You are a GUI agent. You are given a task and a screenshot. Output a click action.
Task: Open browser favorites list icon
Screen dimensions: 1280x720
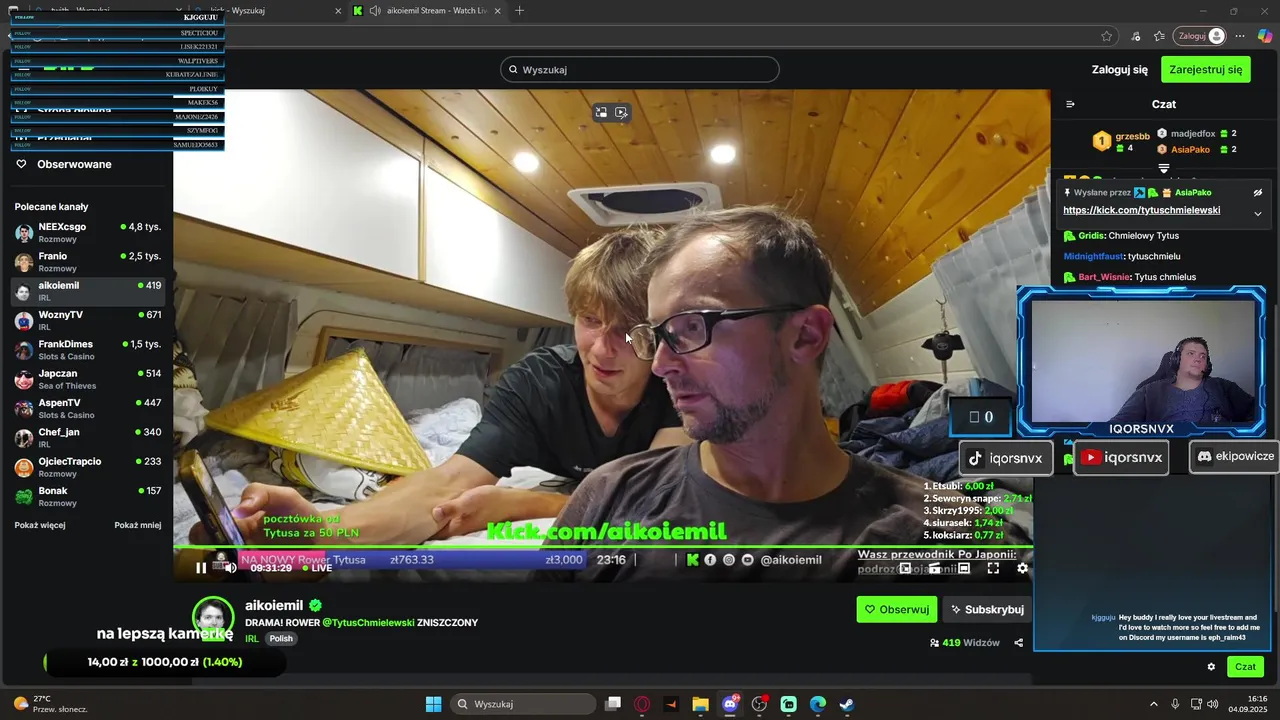pyautogui.click(x=1159, y=36)
